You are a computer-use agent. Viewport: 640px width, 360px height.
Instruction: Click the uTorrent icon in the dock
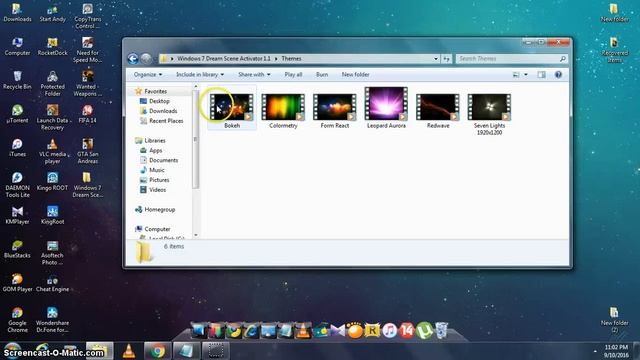tap(424, 331)
